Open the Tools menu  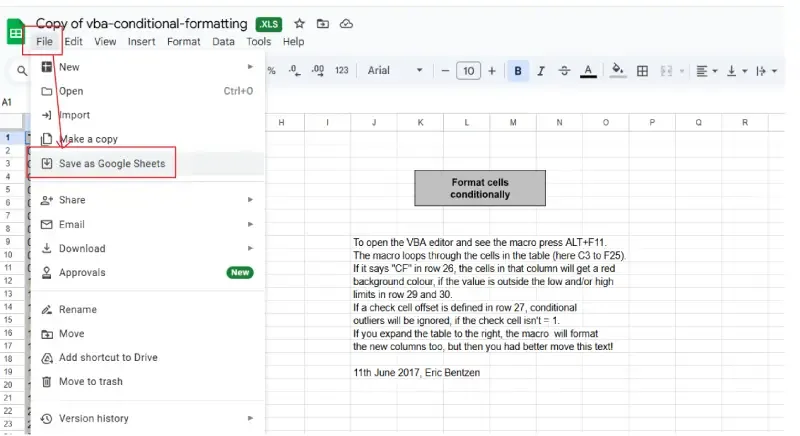(x=259, y=41)
